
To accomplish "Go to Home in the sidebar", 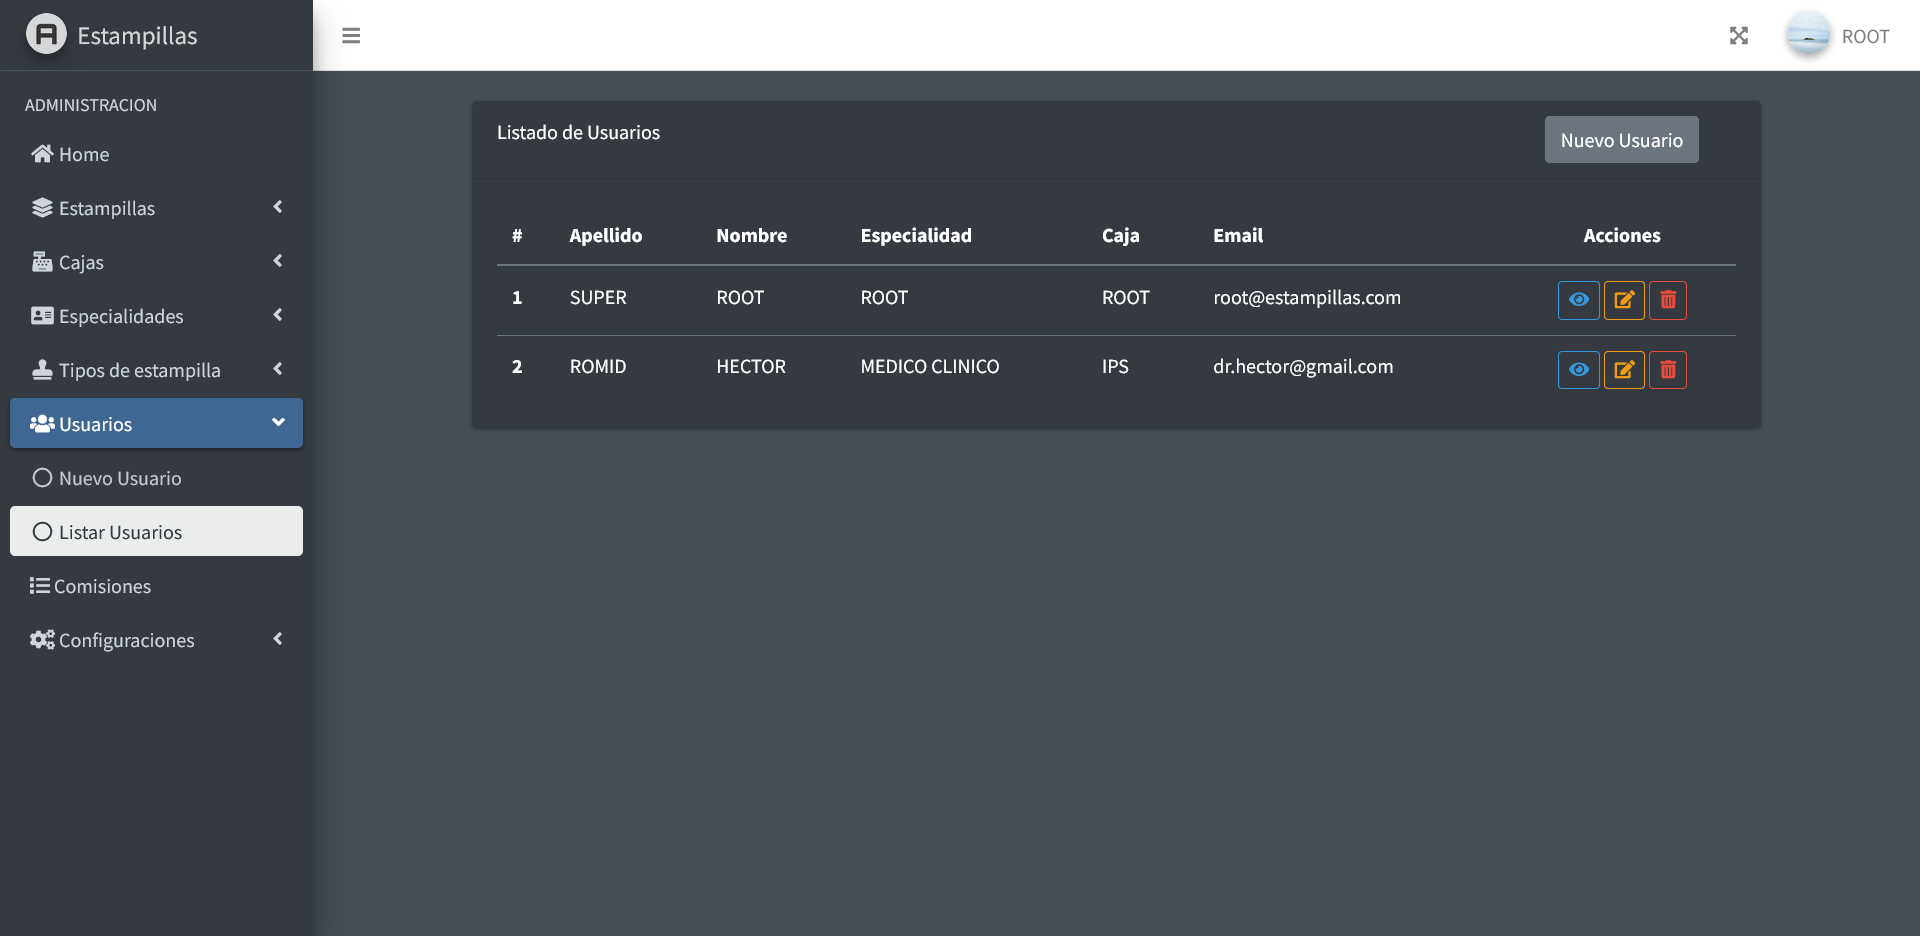I will click(84, 154).
